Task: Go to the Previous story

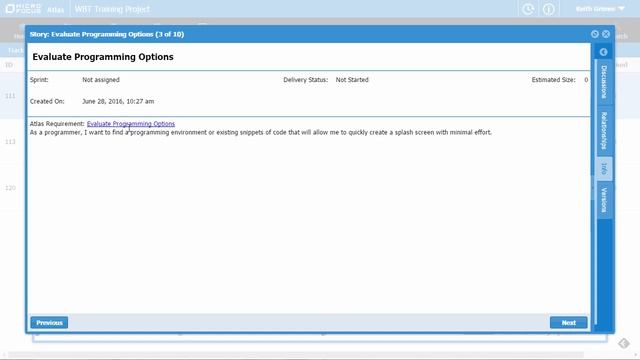Action: (x=49, y=322)
